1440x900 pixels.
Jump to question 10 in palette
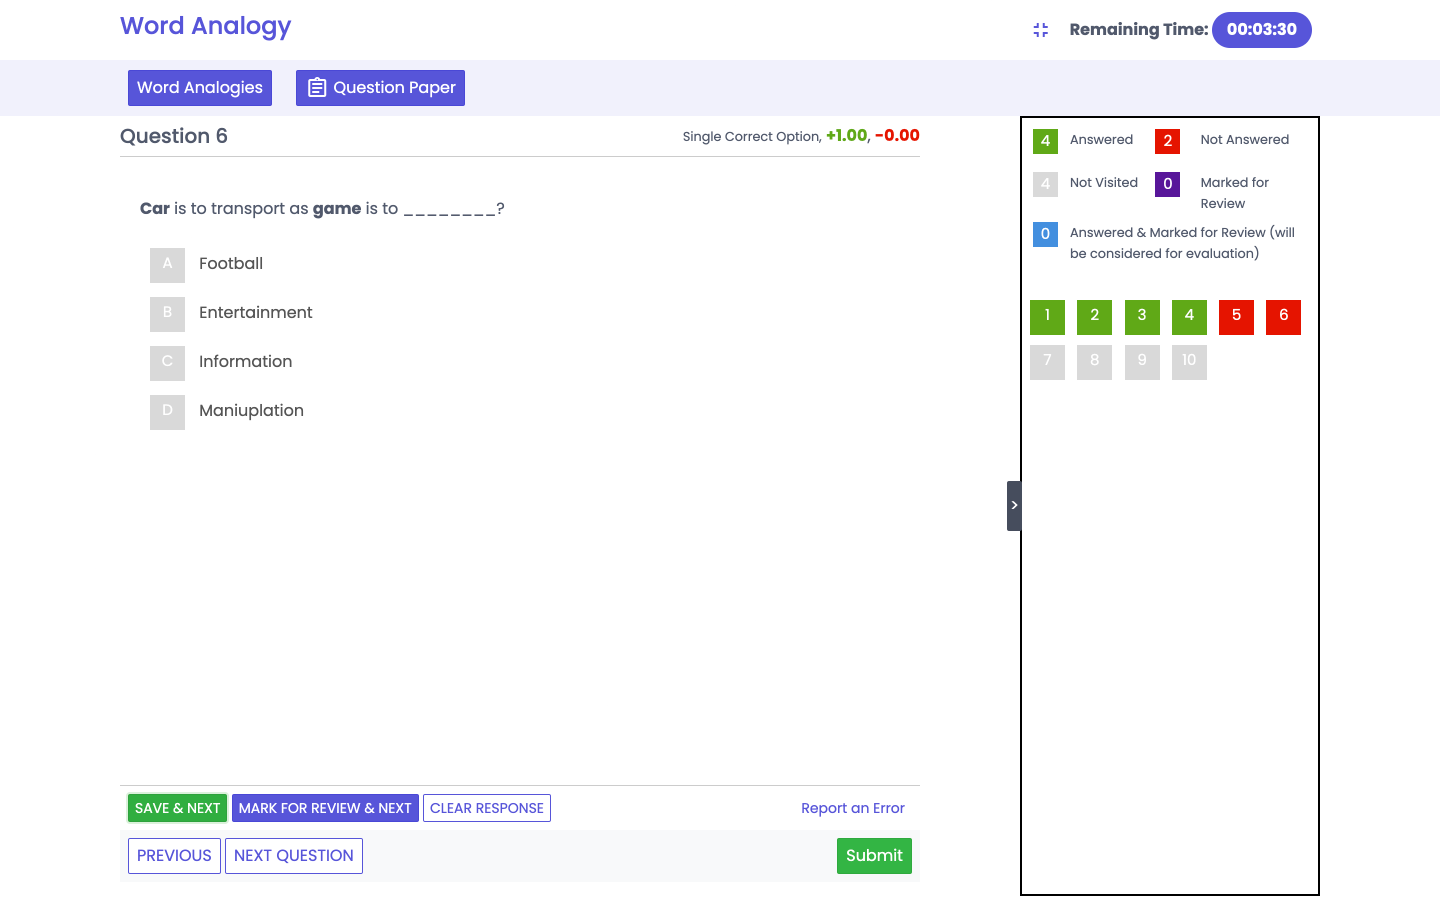click(1189, 361)
